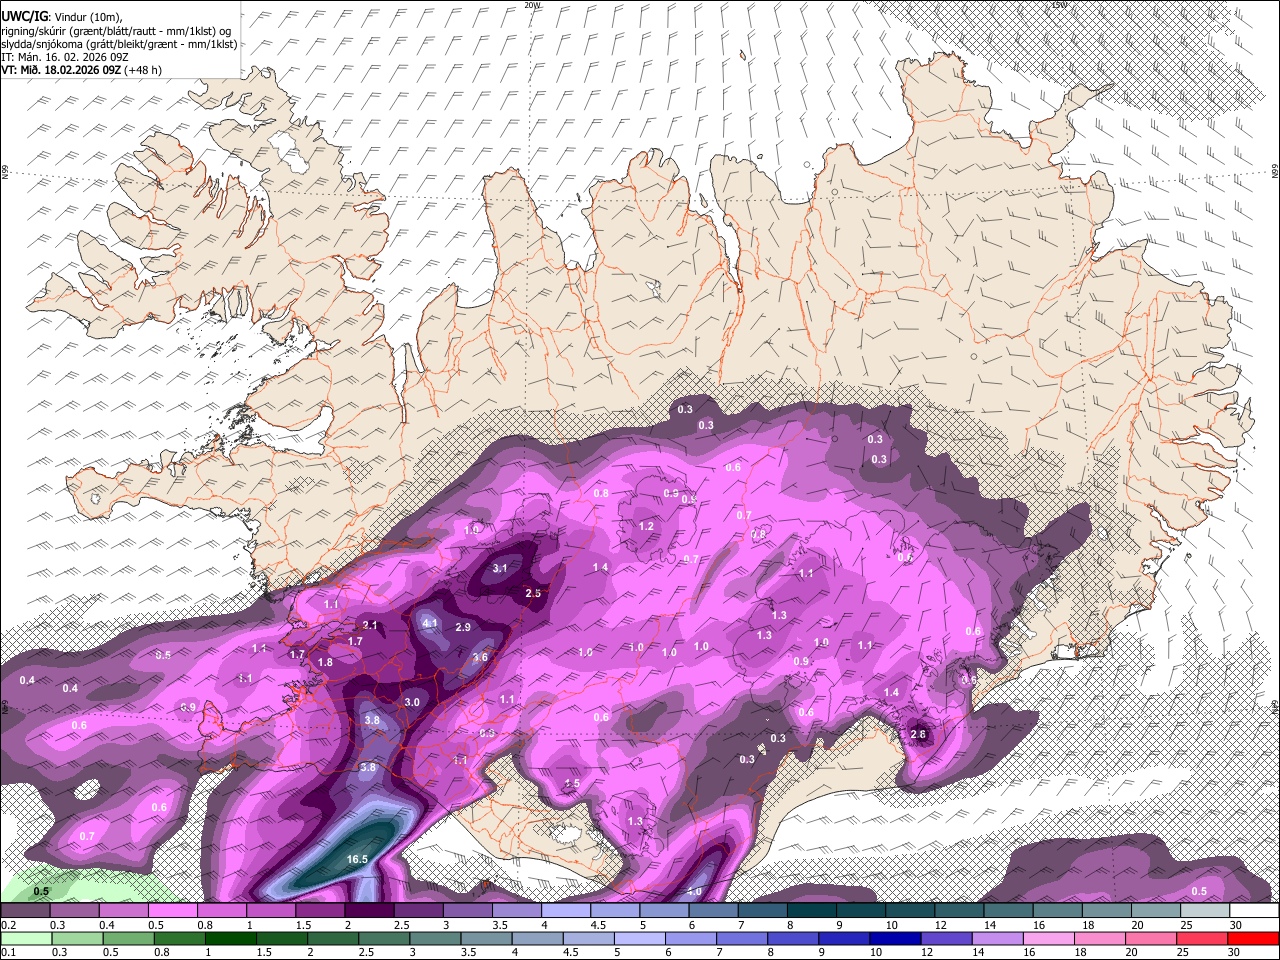The image size is (1280, 960).
Task: Click the 1.2 precipitation value on the map
Action: pyautogui.click(x=646, y=527)
